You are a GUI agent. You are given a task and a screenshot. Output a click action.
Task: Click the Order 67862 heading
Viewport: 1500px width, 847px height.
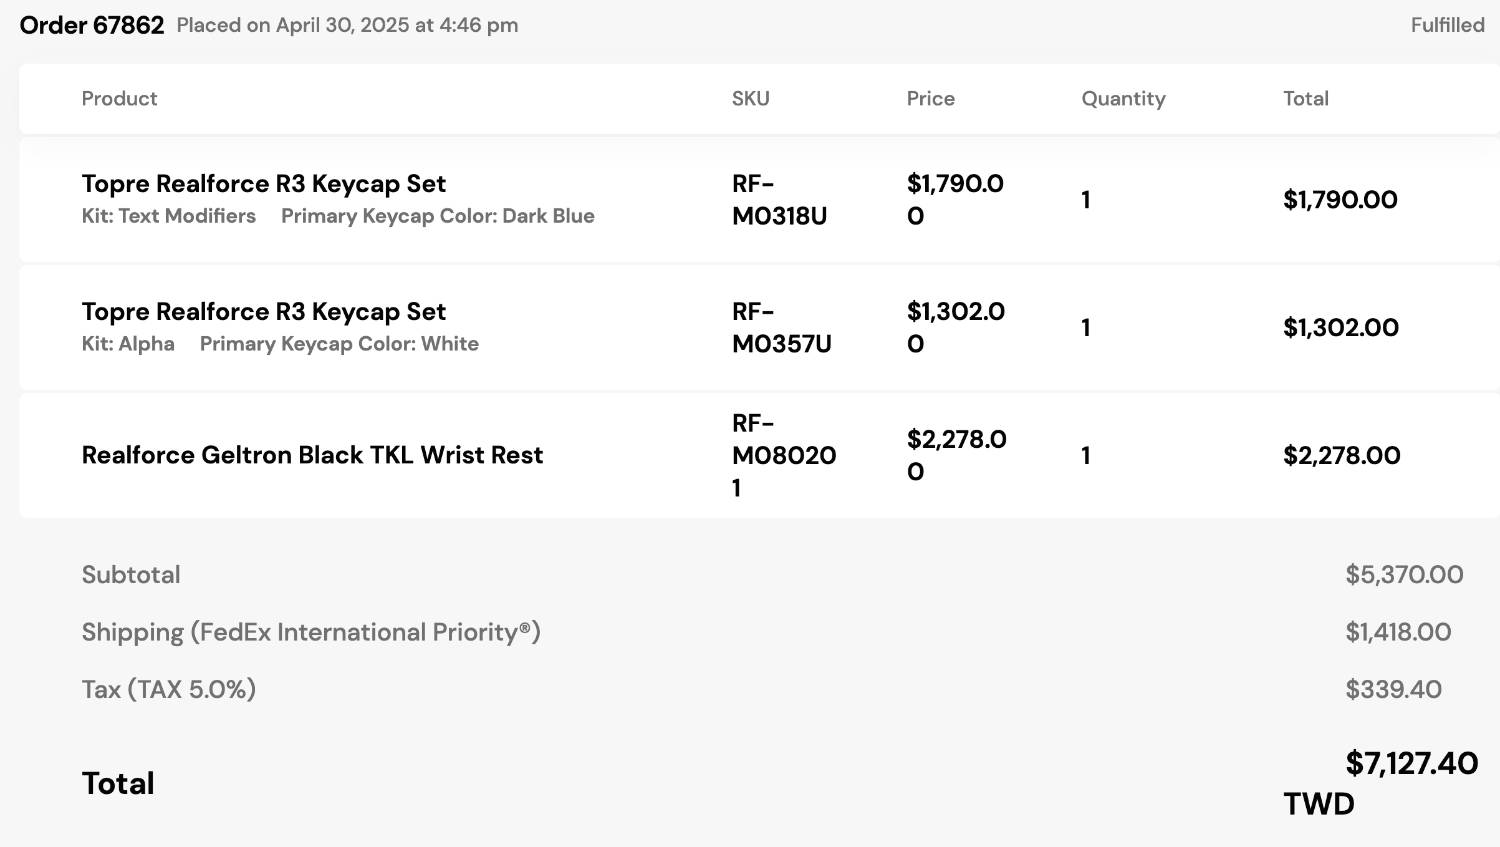point(92,25)
